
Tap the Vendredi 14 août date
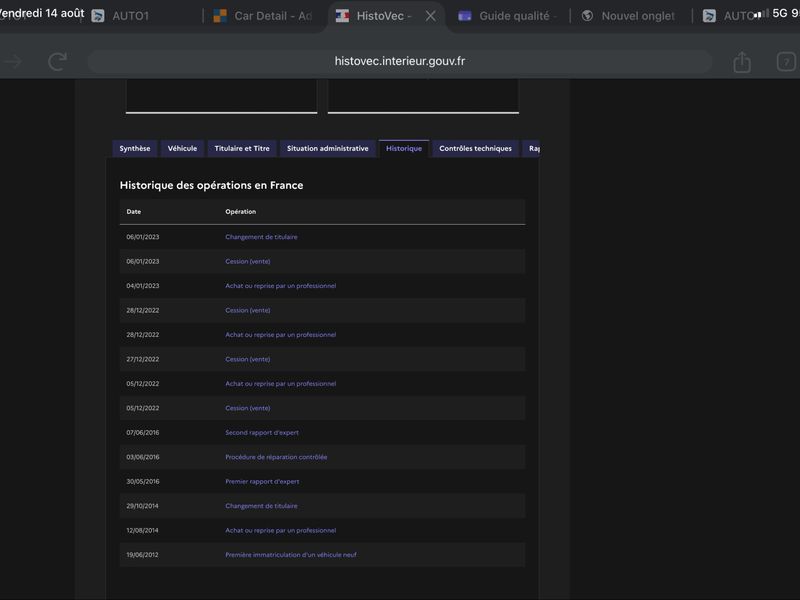click(42, 13)
